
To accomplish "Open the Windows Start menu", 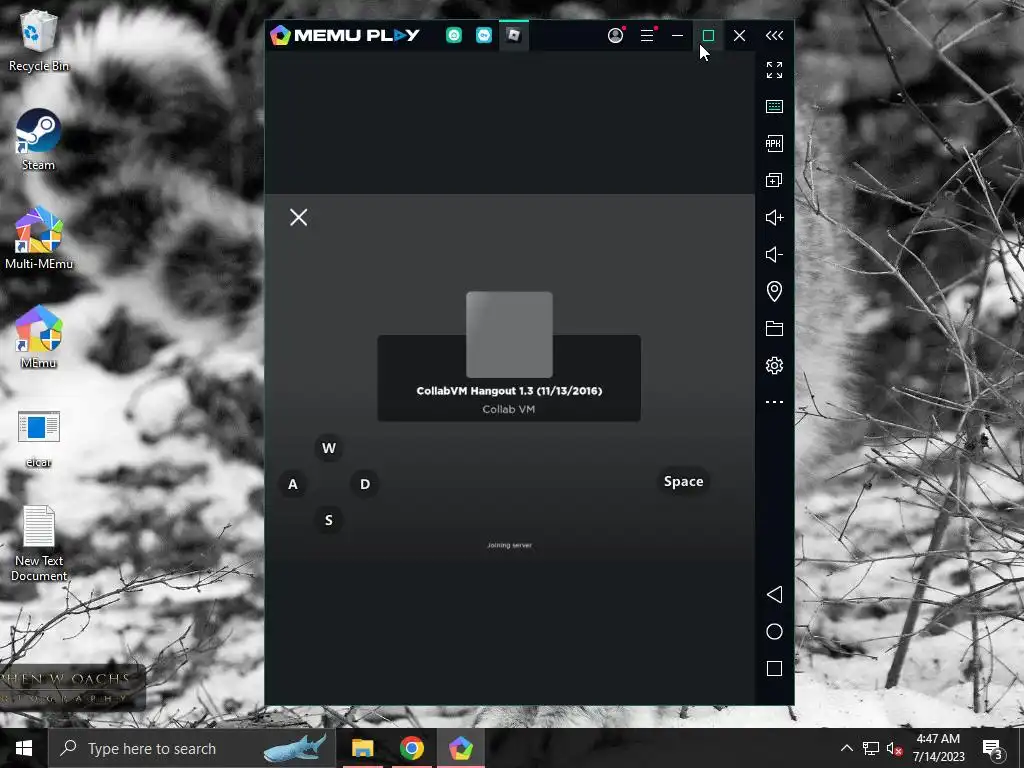I will pos(24,748).
